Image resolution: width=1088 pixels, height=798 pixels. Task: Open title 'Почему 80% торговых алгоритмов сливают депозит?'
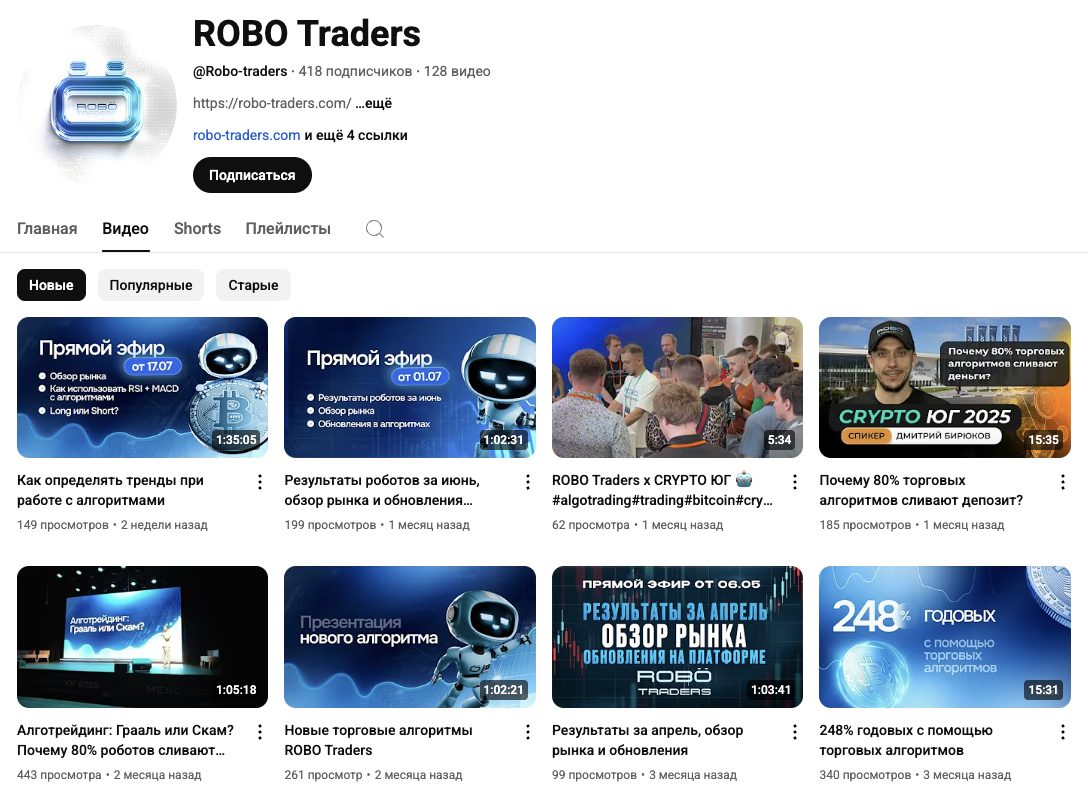tap(921, 490)
